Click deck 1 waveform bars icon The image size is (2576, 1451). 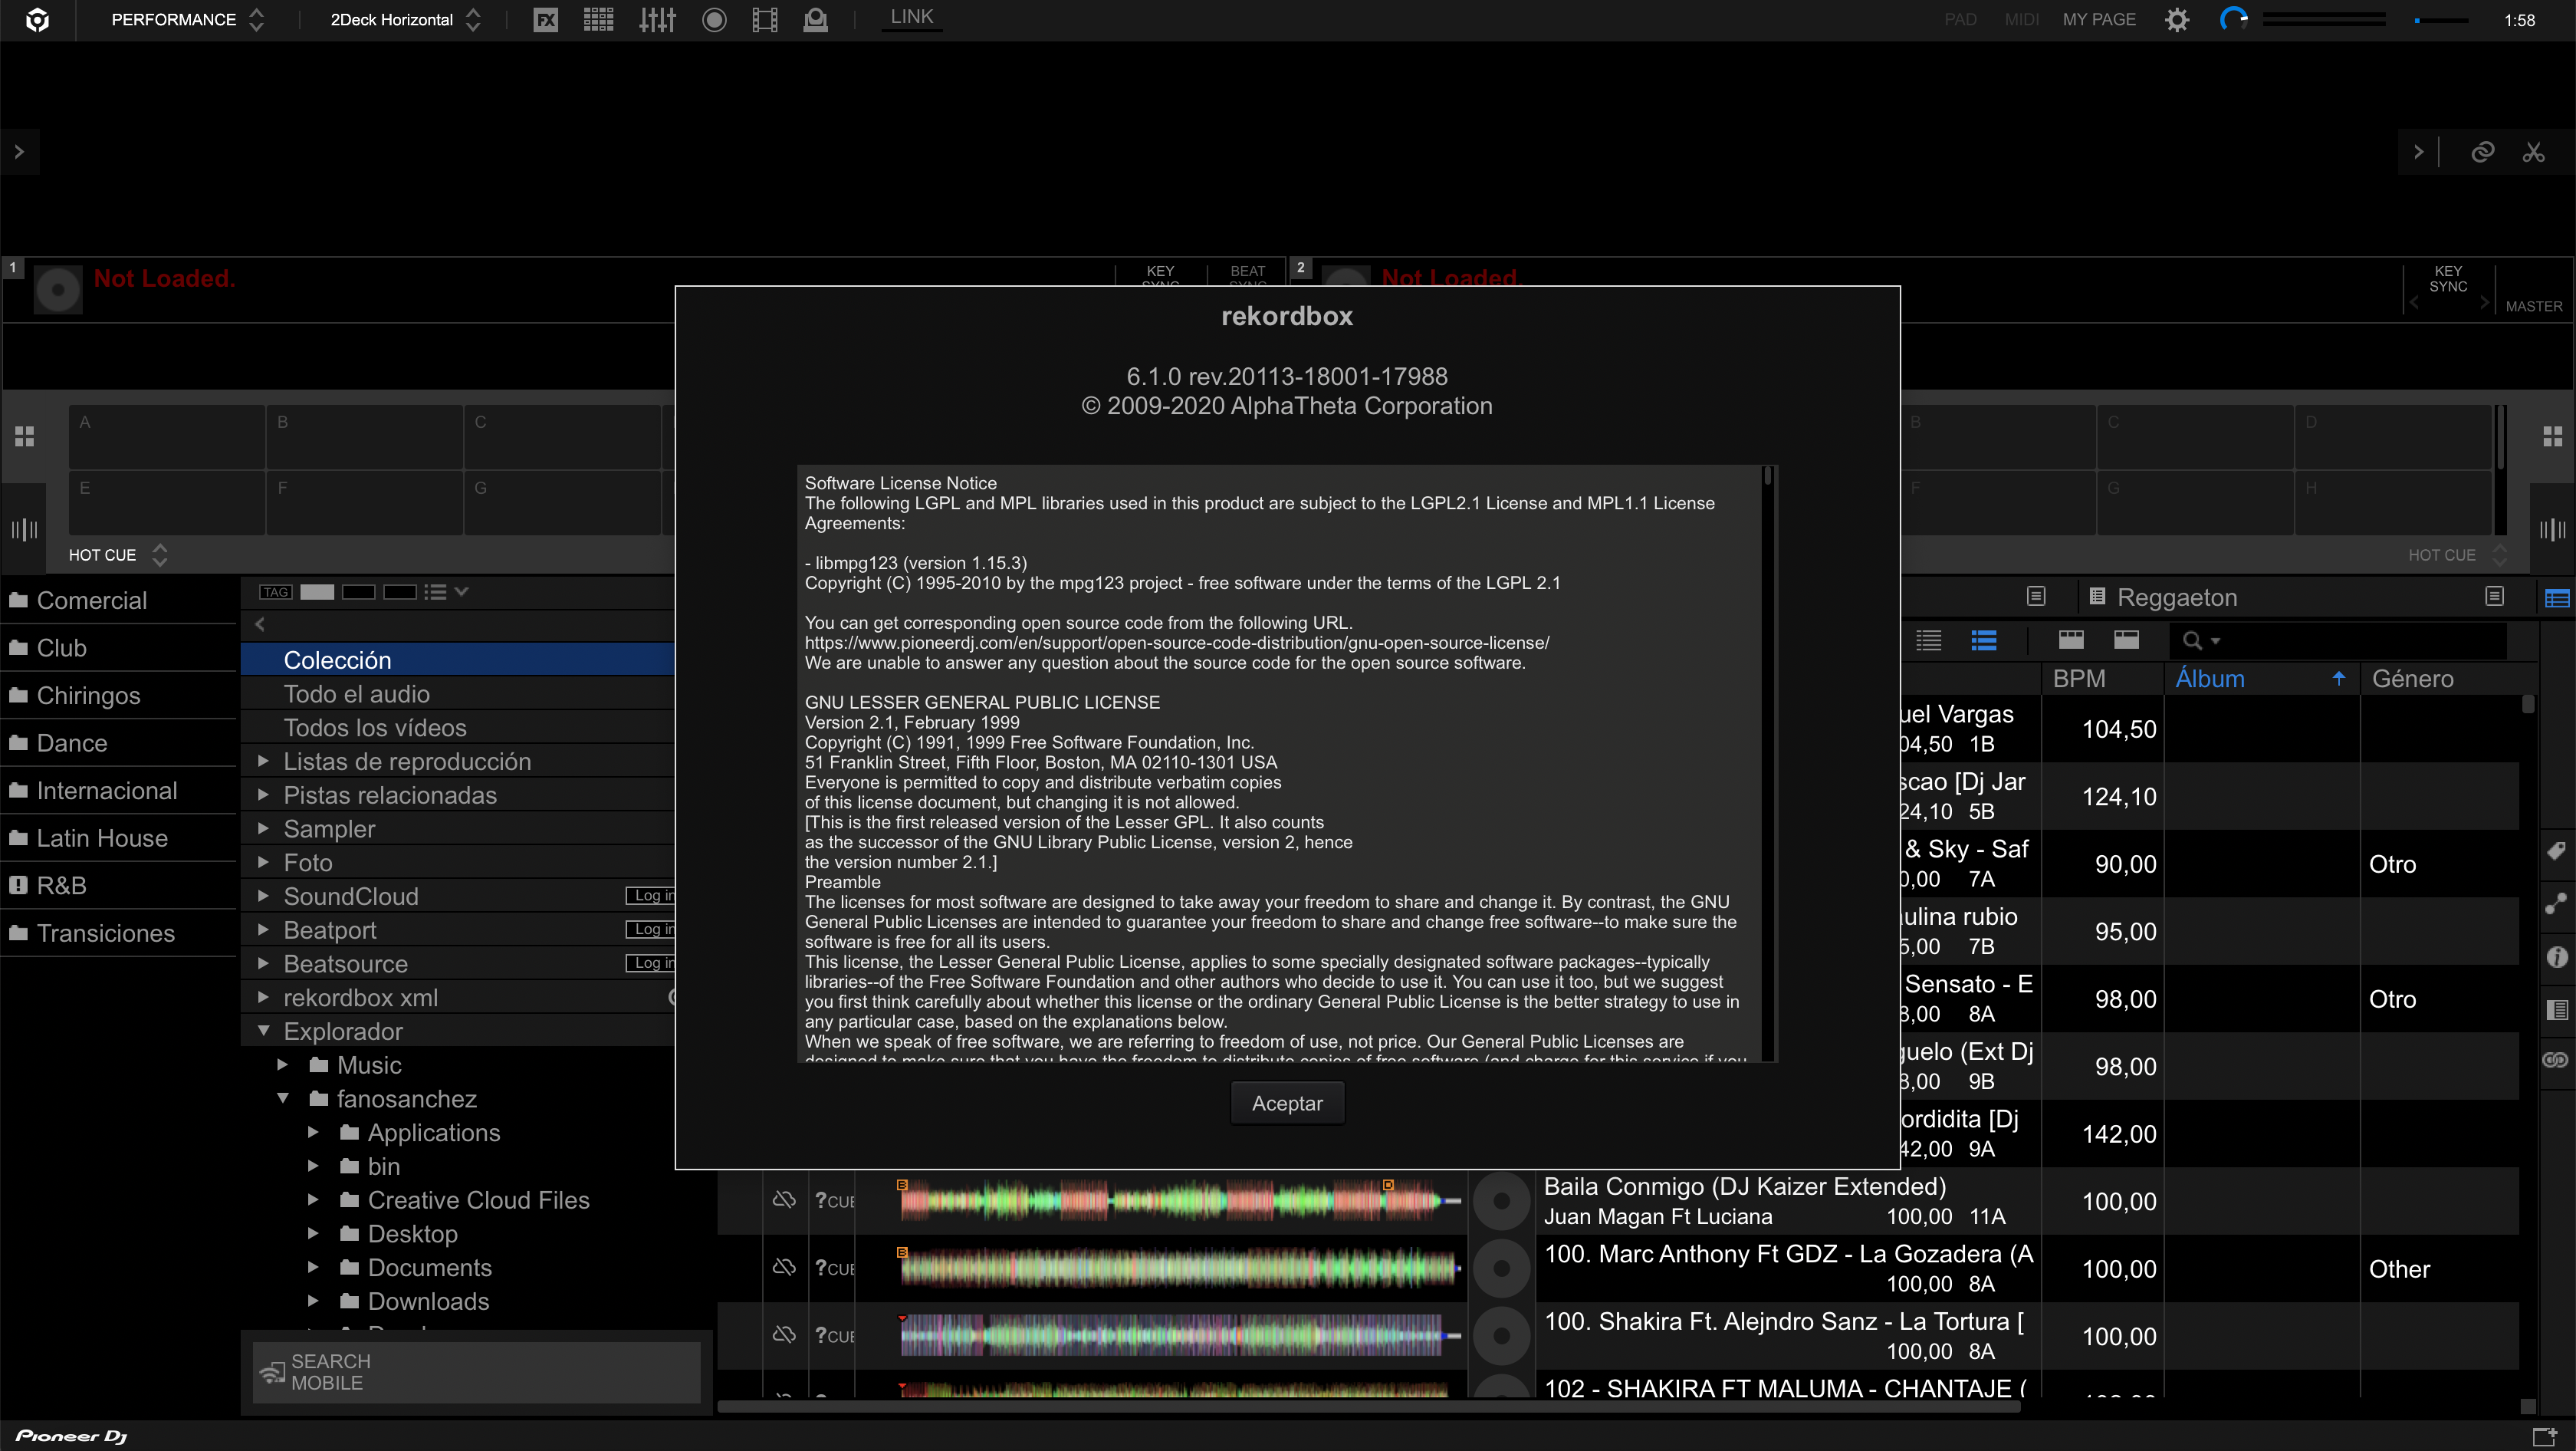[x=25, y=529]
